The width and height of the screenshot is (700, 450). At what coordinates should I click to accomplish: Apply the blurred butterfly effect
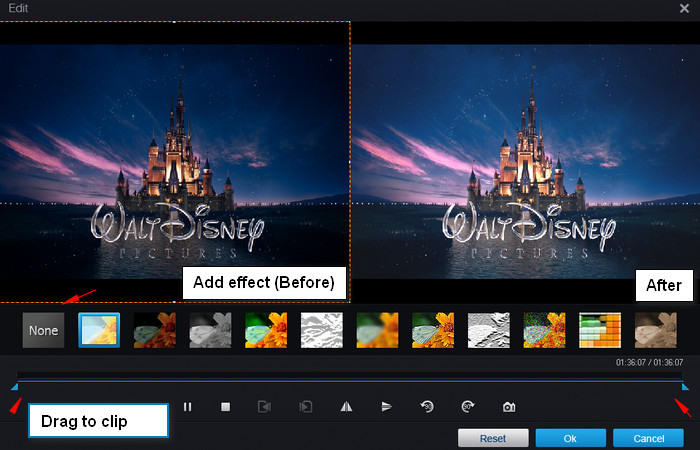377,330
